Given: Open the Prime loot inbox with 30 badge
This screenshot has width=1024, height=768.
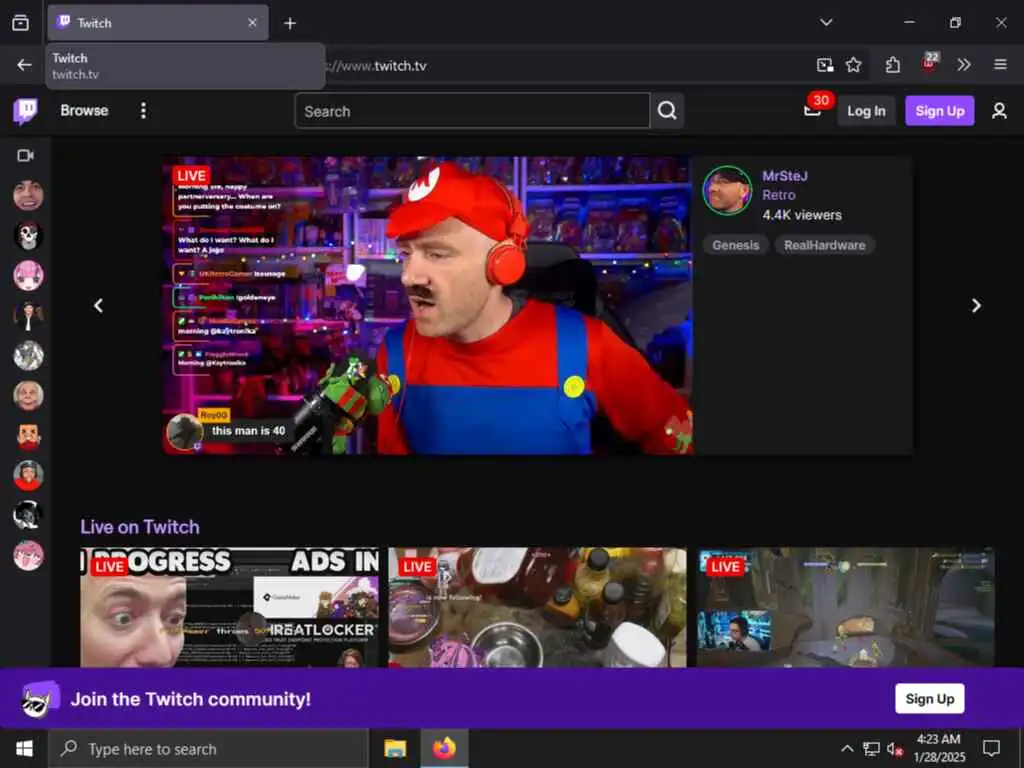Looking at the screenshot, I should coord(814,108).
